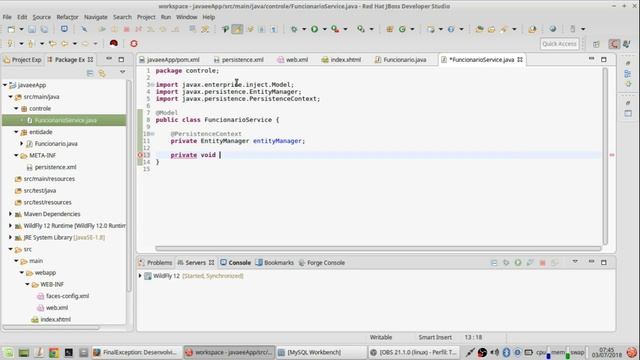Screen dimensions: 640x360
Task: Click the Bluetooth tray icon
Action: [x=506, y=352]
